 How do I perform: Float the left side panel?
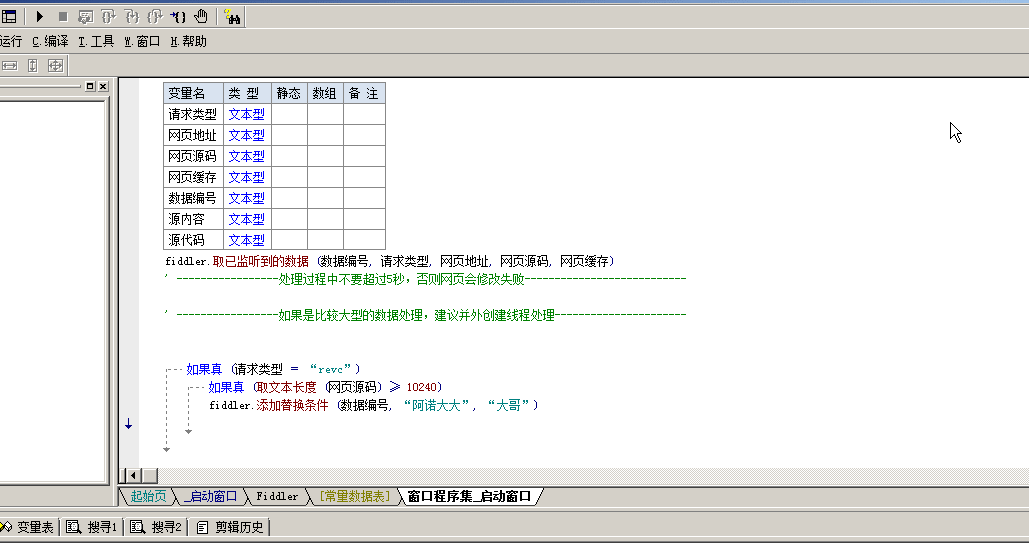91,86
